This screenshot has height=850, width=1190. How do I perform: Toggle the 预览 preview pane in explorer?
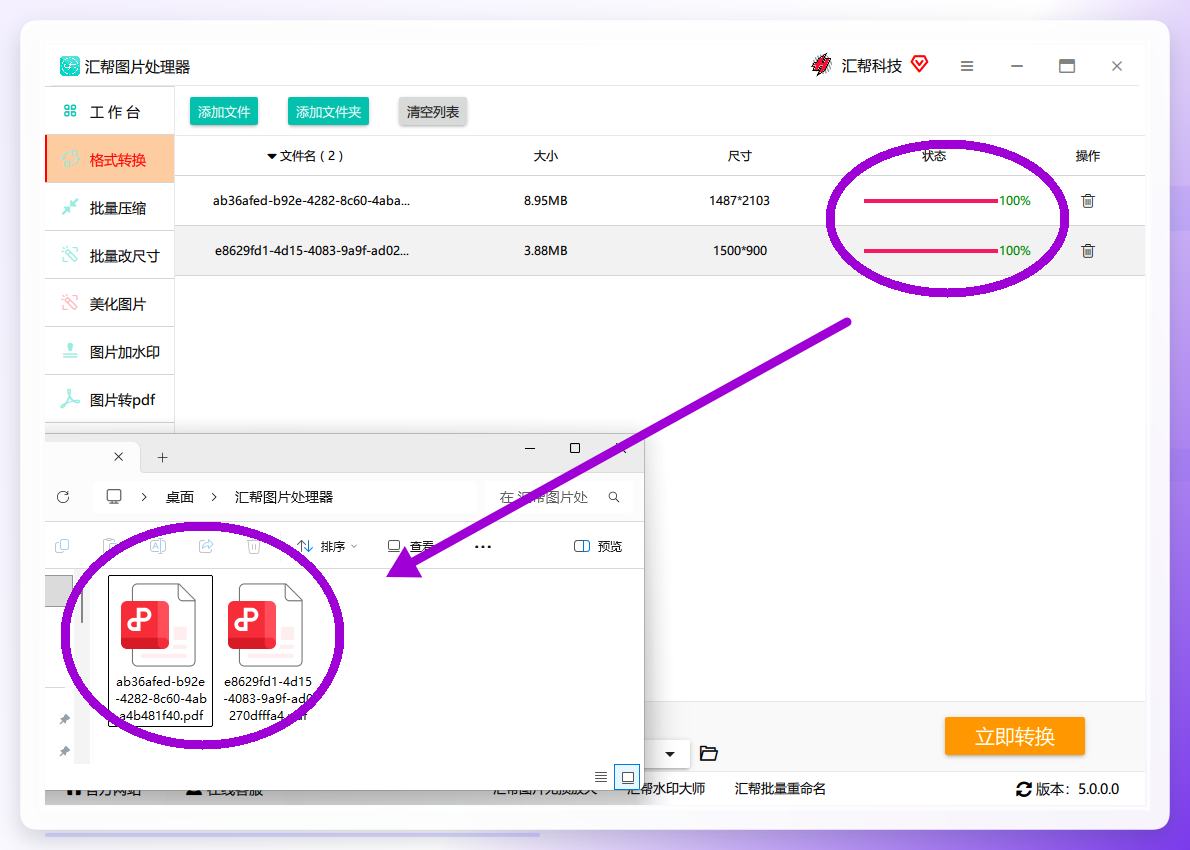point(598,546)
